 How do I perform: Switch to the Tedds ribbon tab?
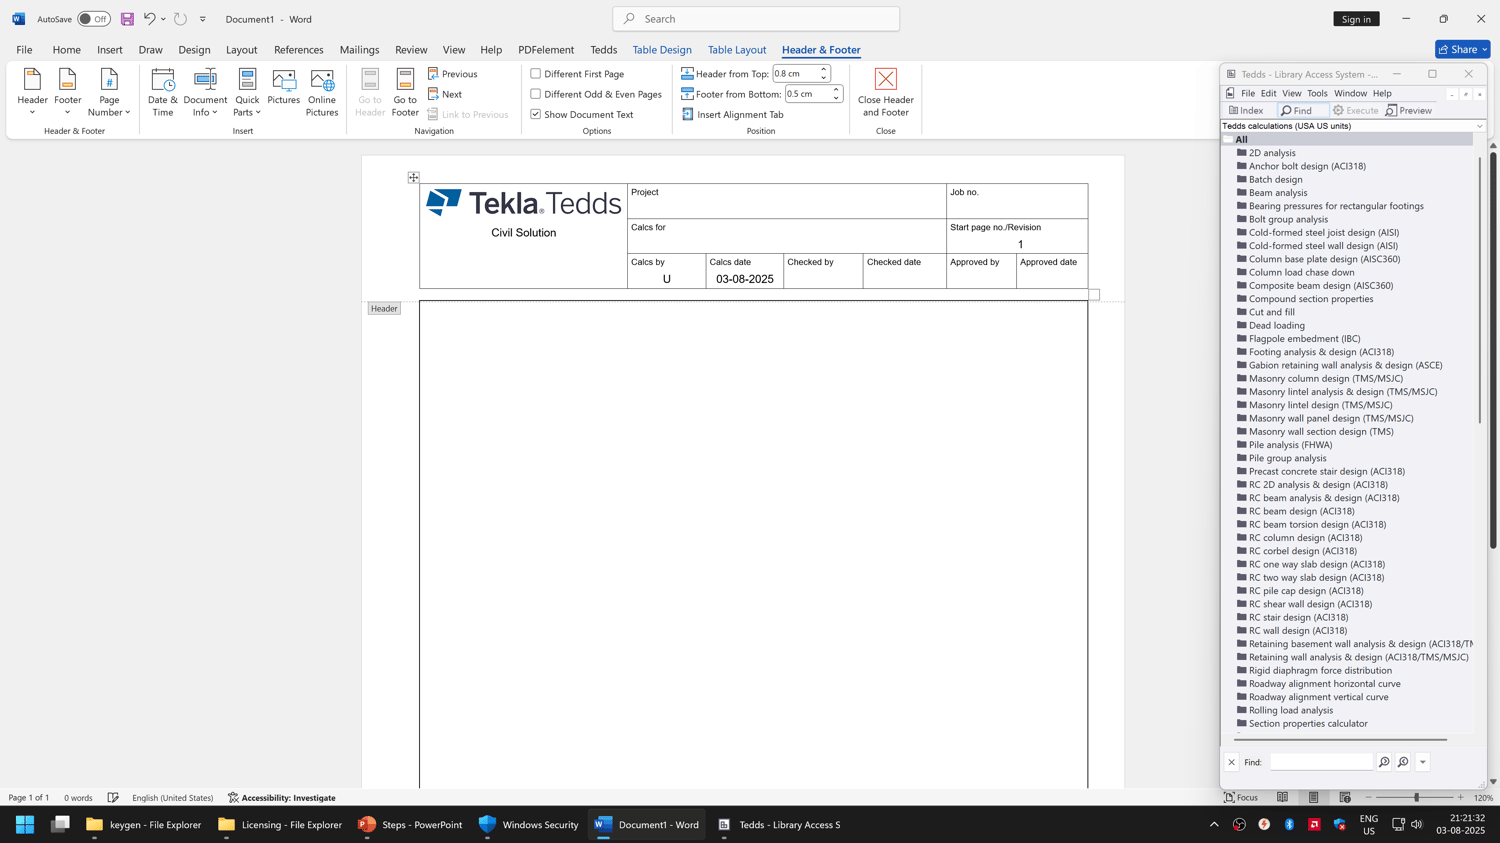[x=604, y=50]
